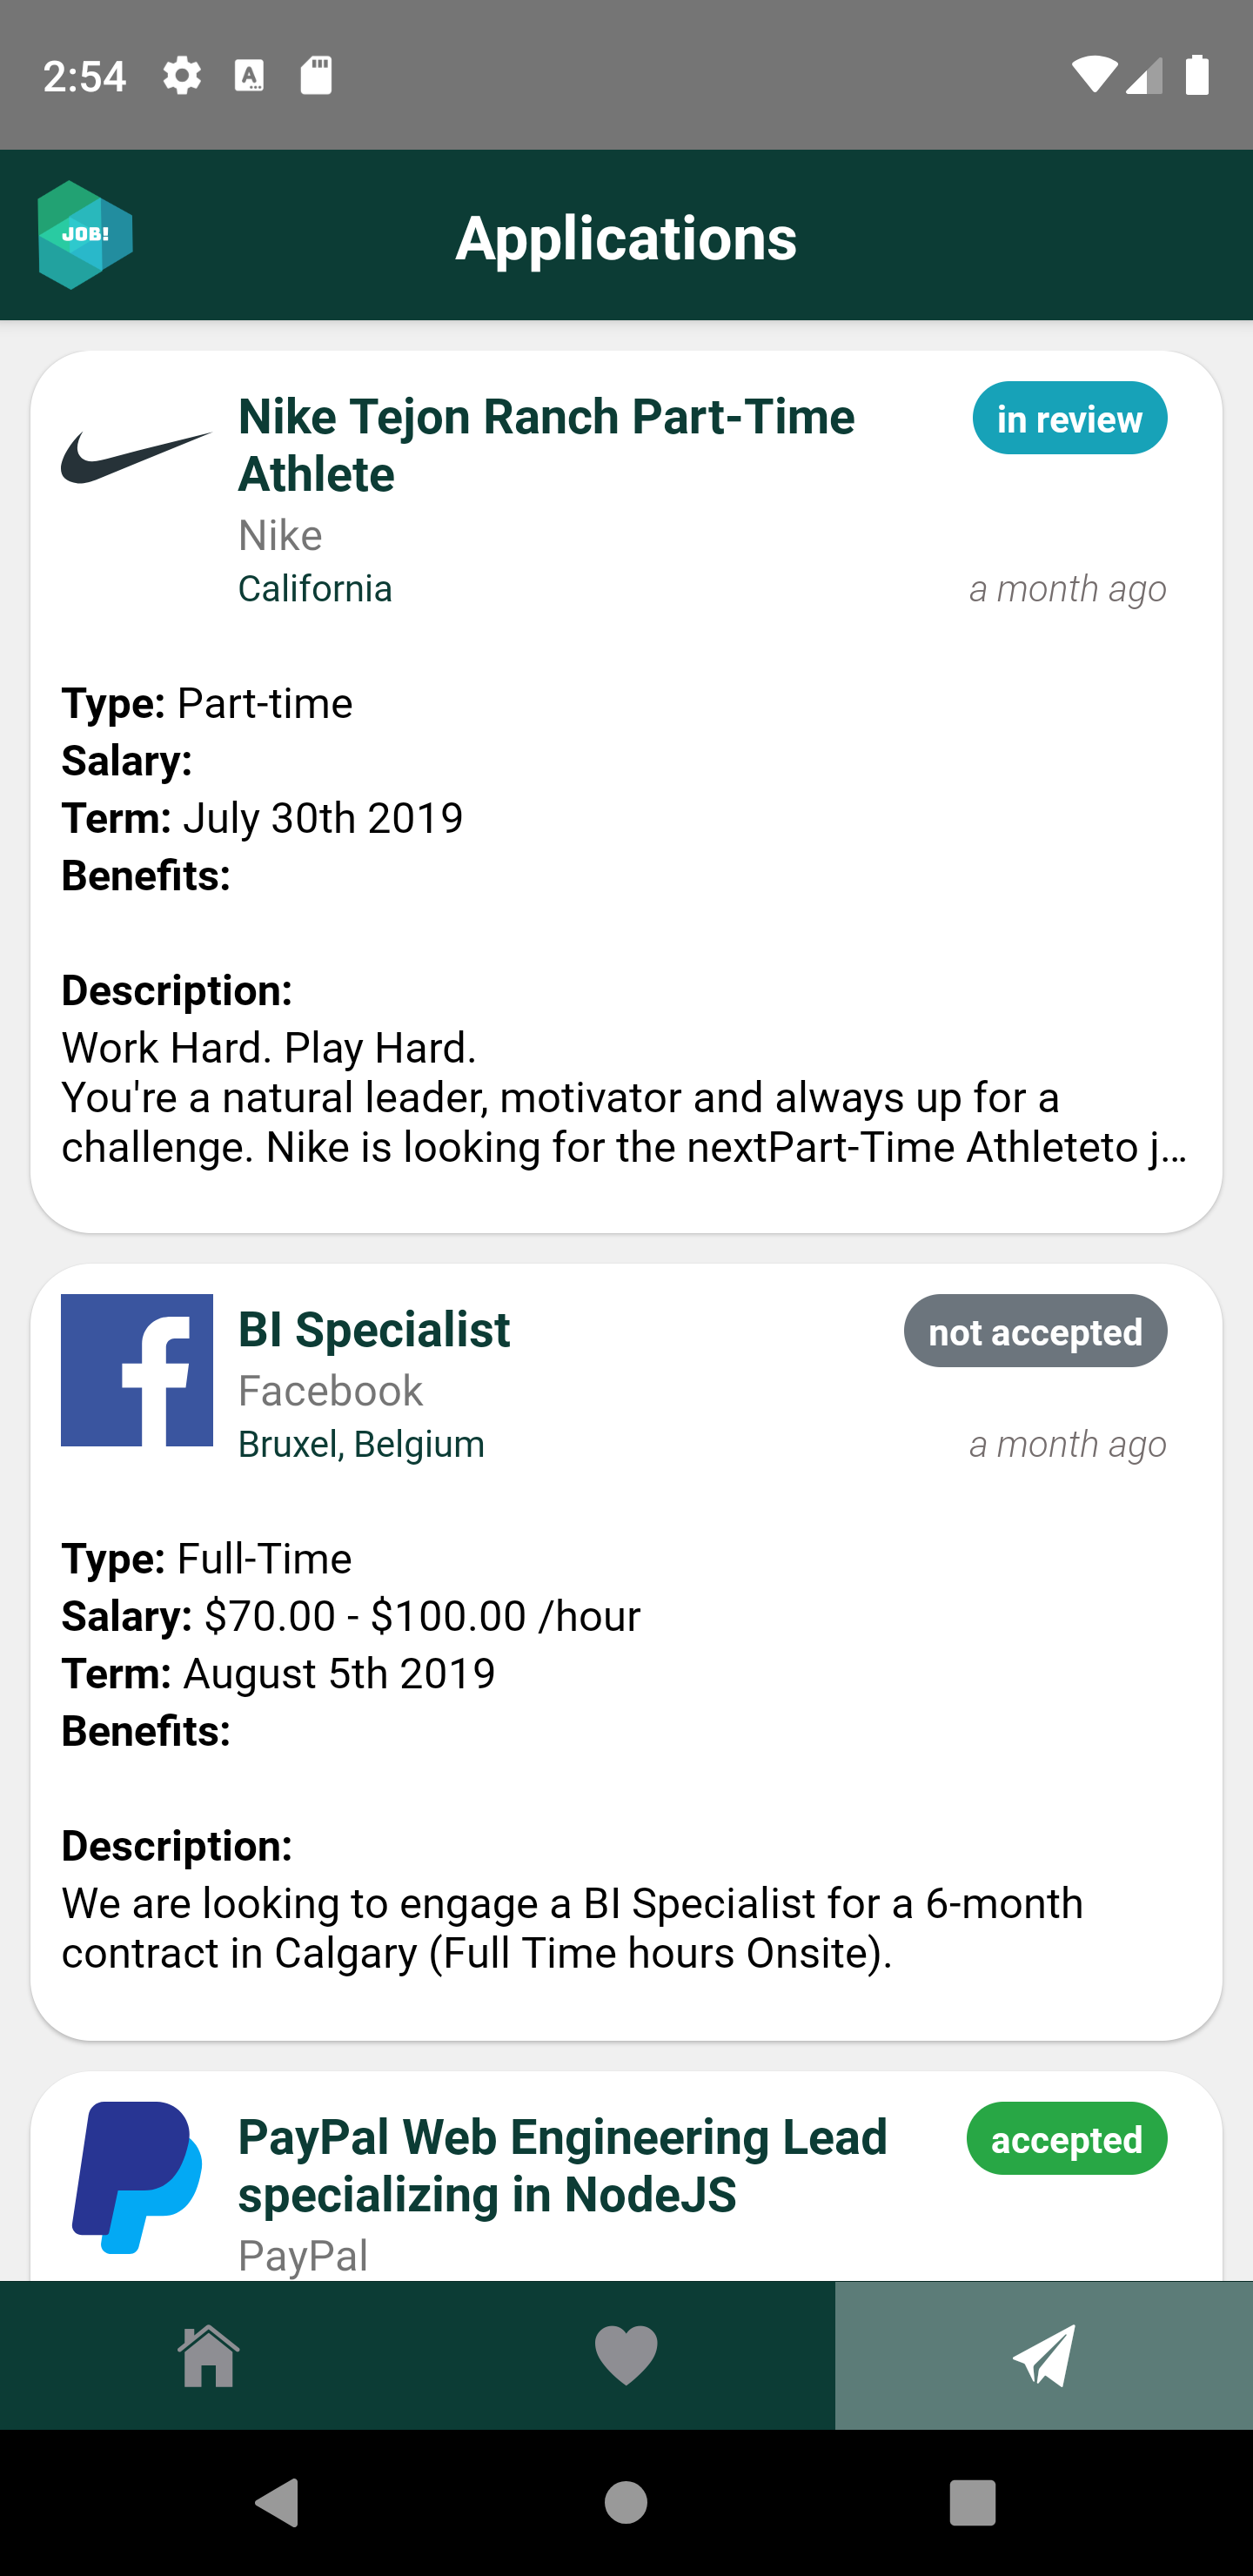Open PayPal Web Engineering Lead title
This screenshot has width=1253, height=2576.
[x=563, y=2165]
